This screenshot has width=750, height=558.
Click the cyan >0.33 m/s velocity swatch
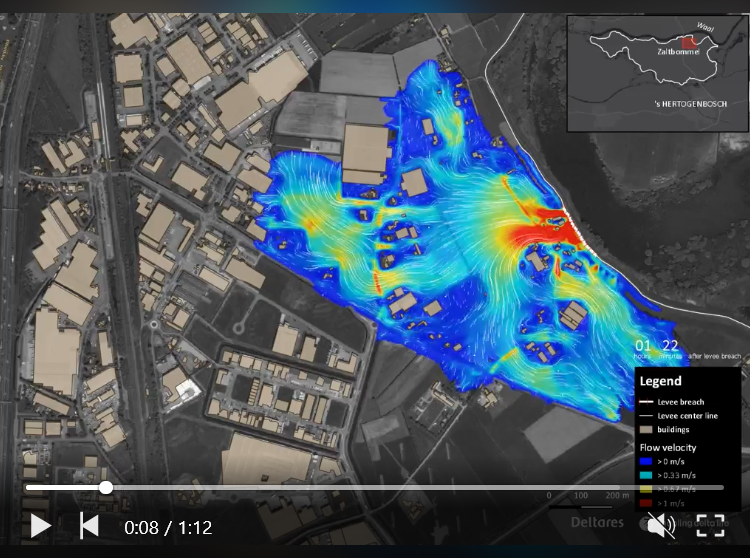pyautogui.click(x=646, y=473)
